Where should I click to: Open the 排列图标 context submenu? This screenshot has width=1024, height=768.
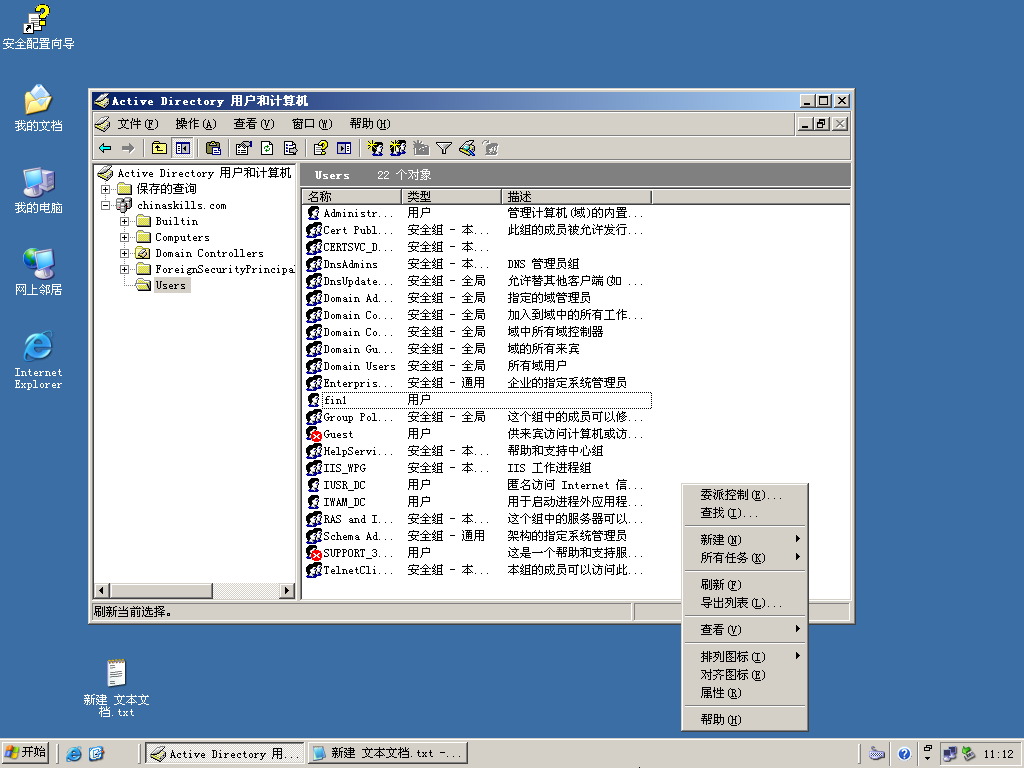pos(744,656)
